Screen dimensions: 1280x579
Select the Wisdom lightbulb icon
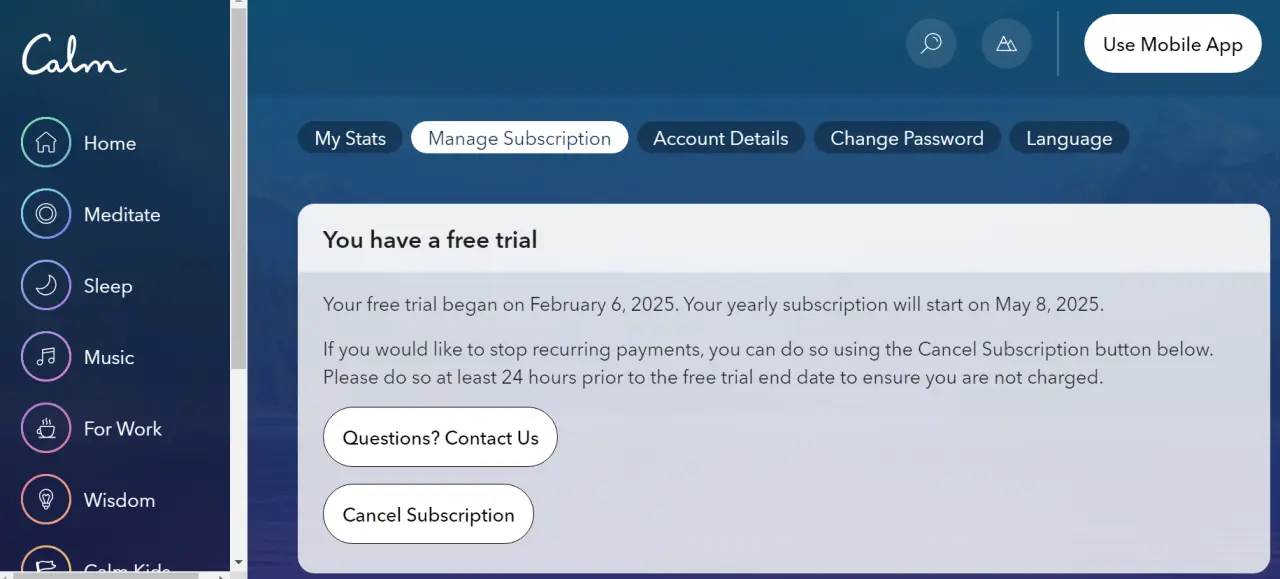[46, 500]
